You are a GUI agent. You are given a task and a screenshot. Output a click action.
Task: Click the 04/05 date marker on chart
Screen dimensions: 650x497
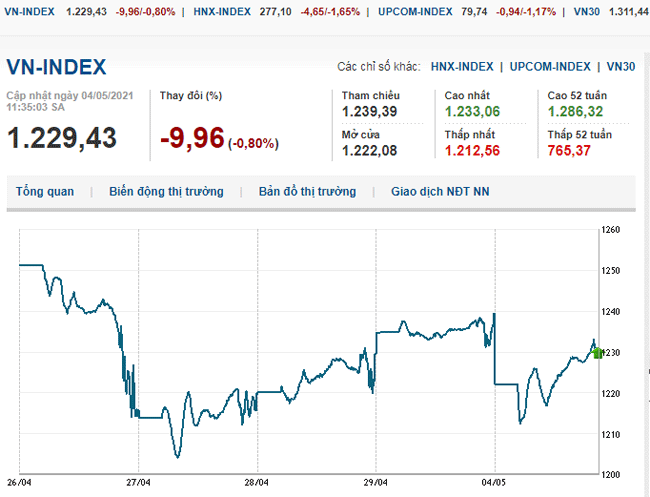494,478
